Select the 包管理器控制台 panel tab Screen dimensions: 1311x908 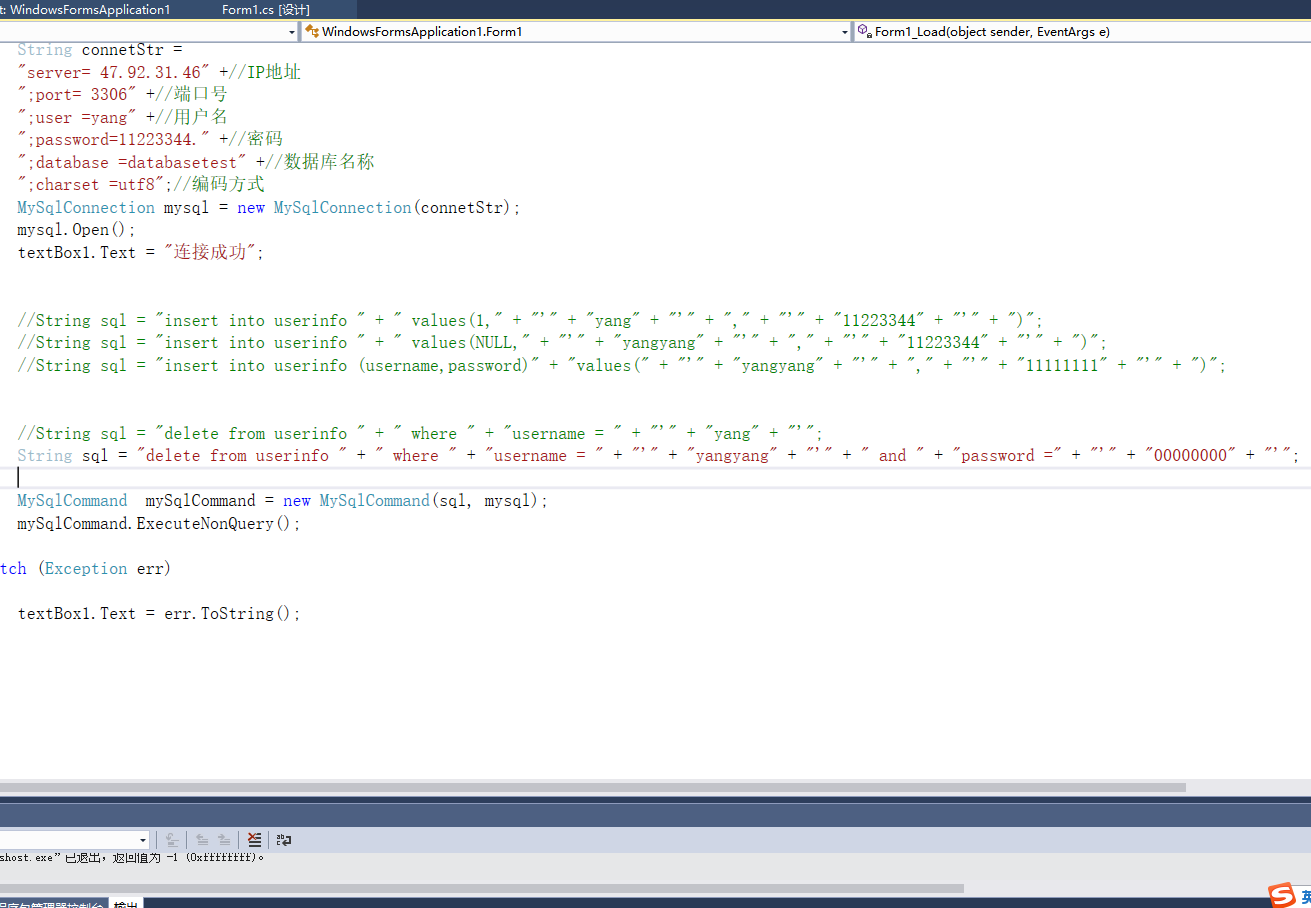[50, 903]
